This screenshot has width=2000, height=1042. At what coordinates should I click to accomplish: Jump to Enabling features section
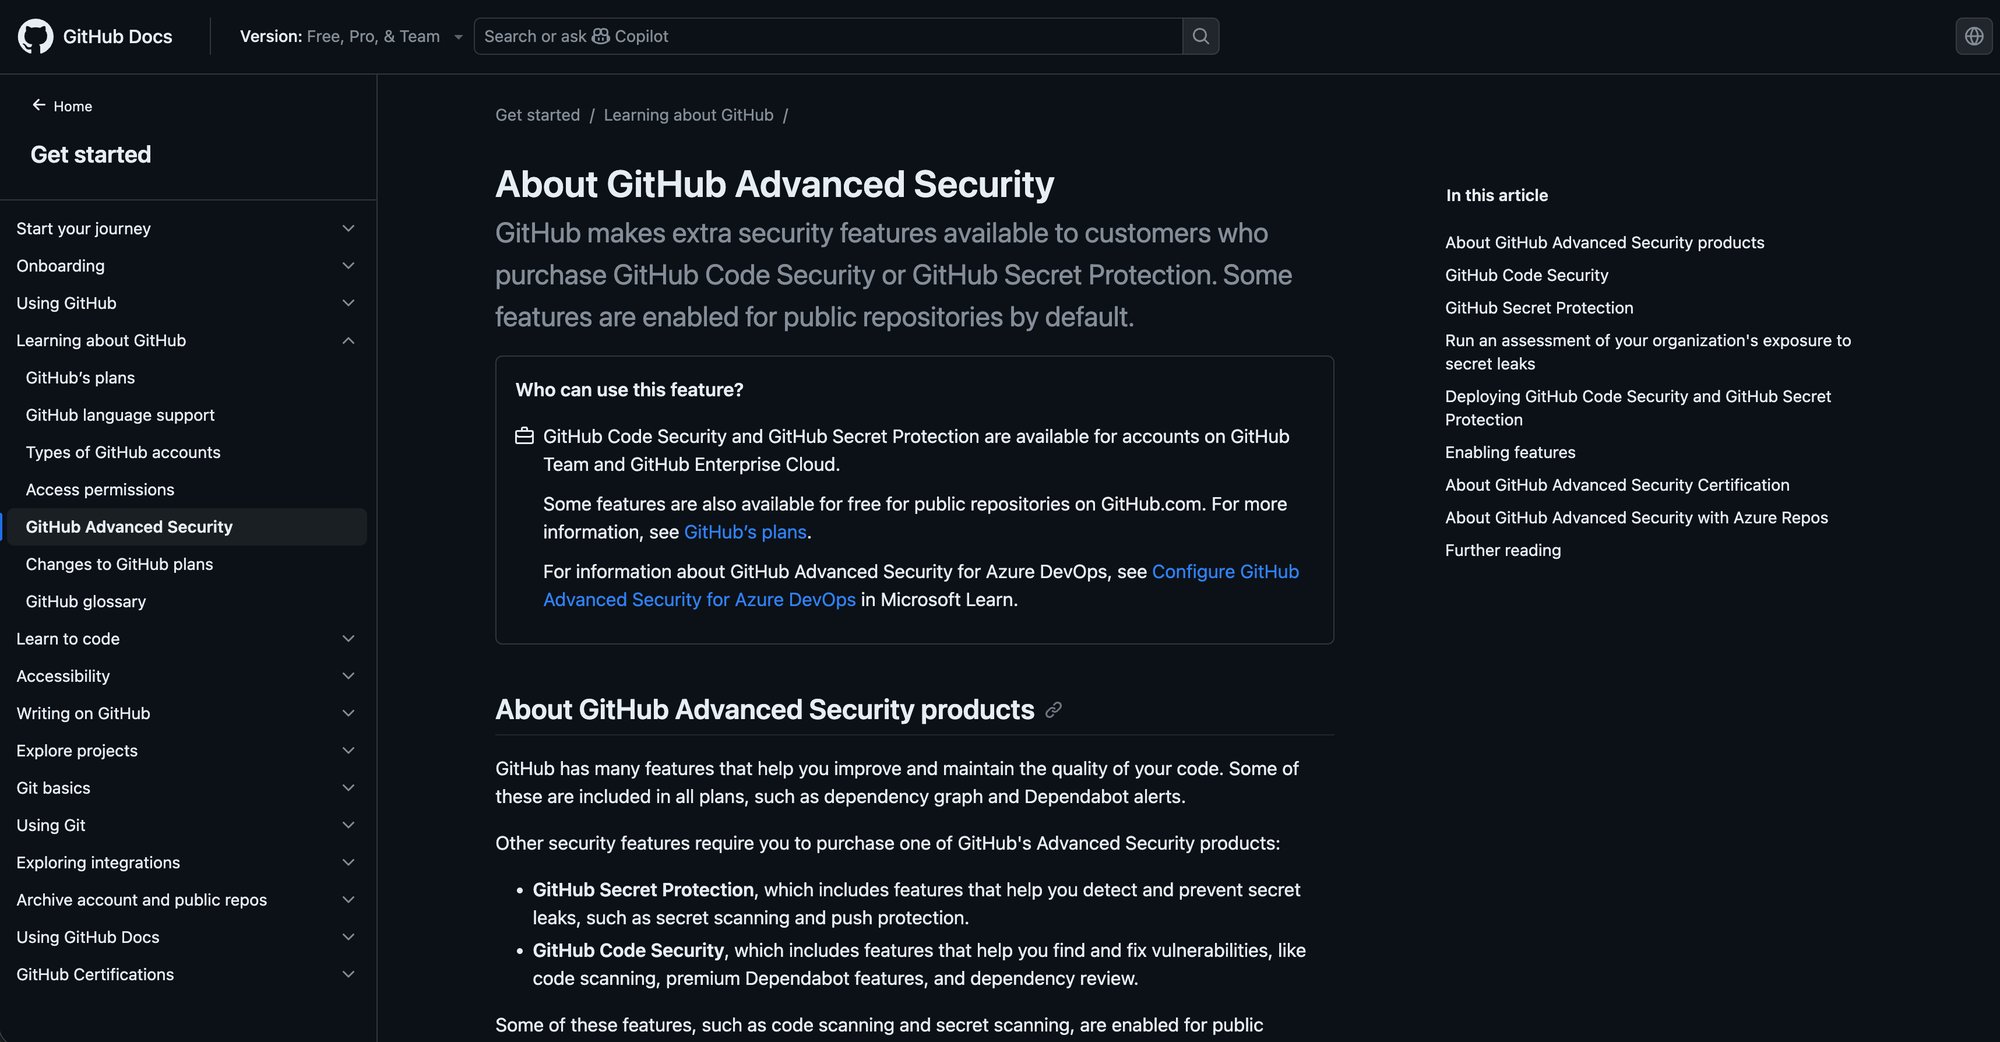pyautogui.click(x=1510, y=452)
